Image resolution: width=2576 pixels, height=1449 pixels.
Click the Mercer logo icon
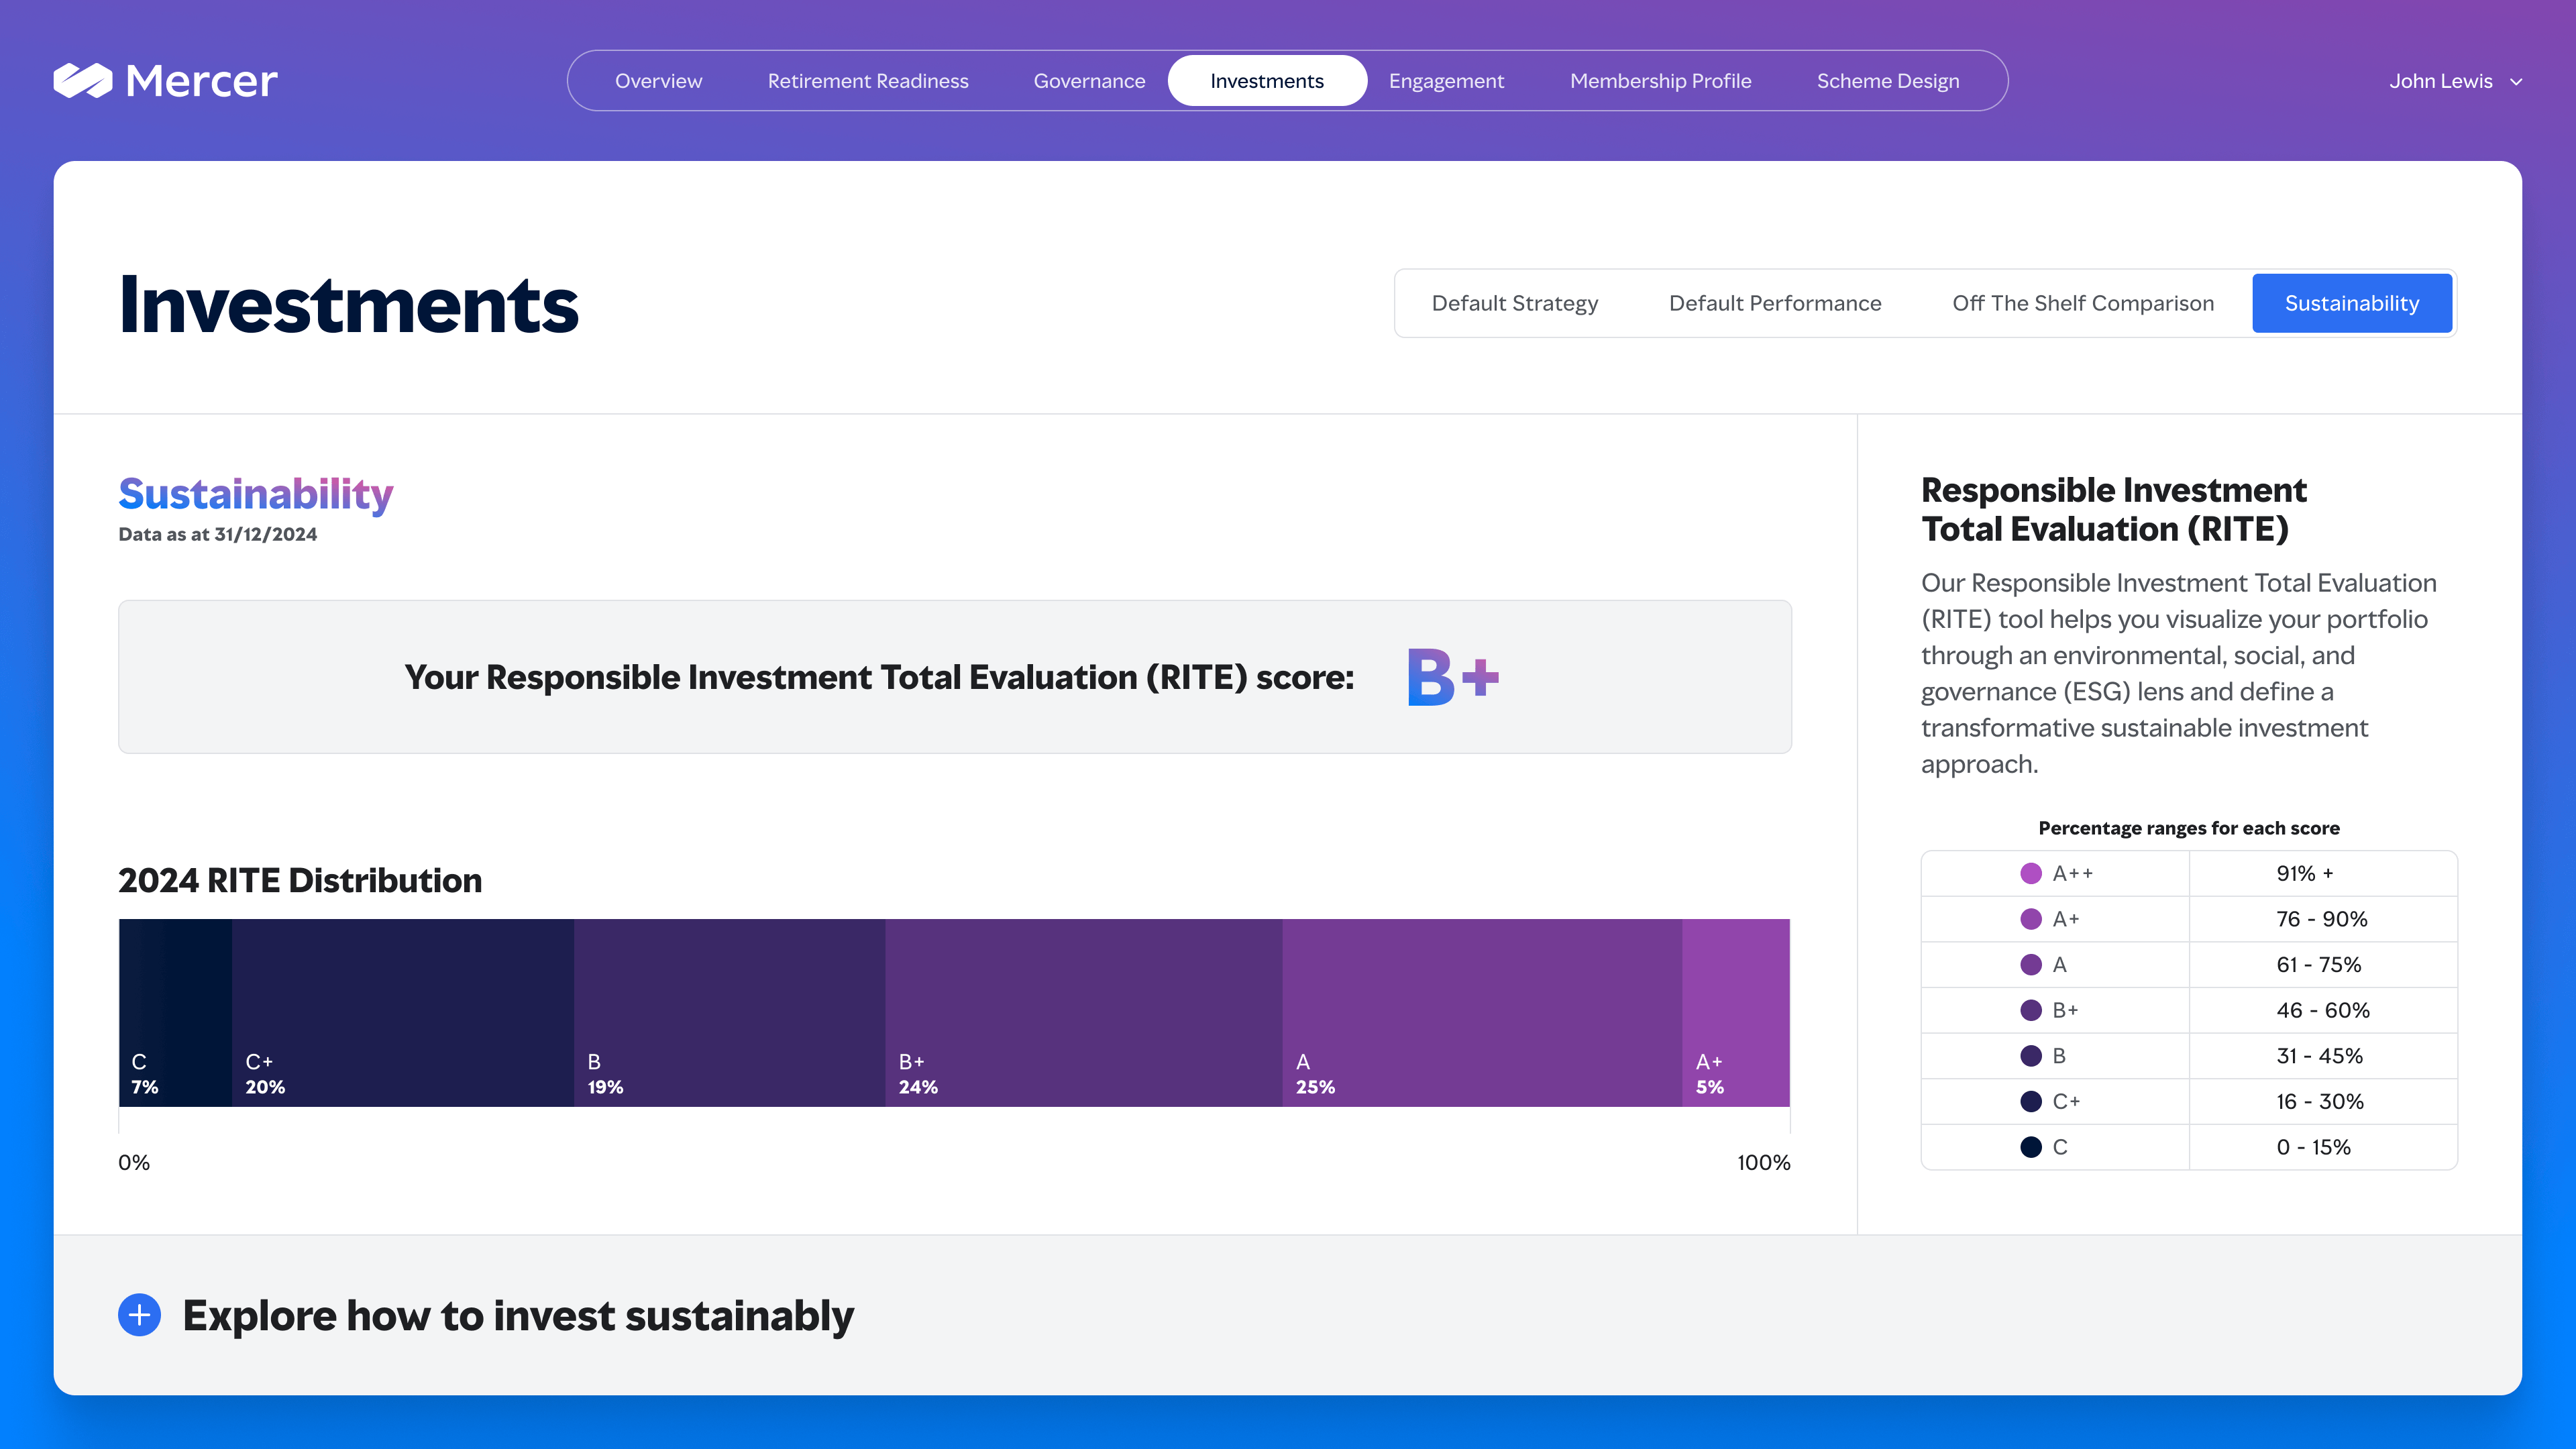point(83,80)
